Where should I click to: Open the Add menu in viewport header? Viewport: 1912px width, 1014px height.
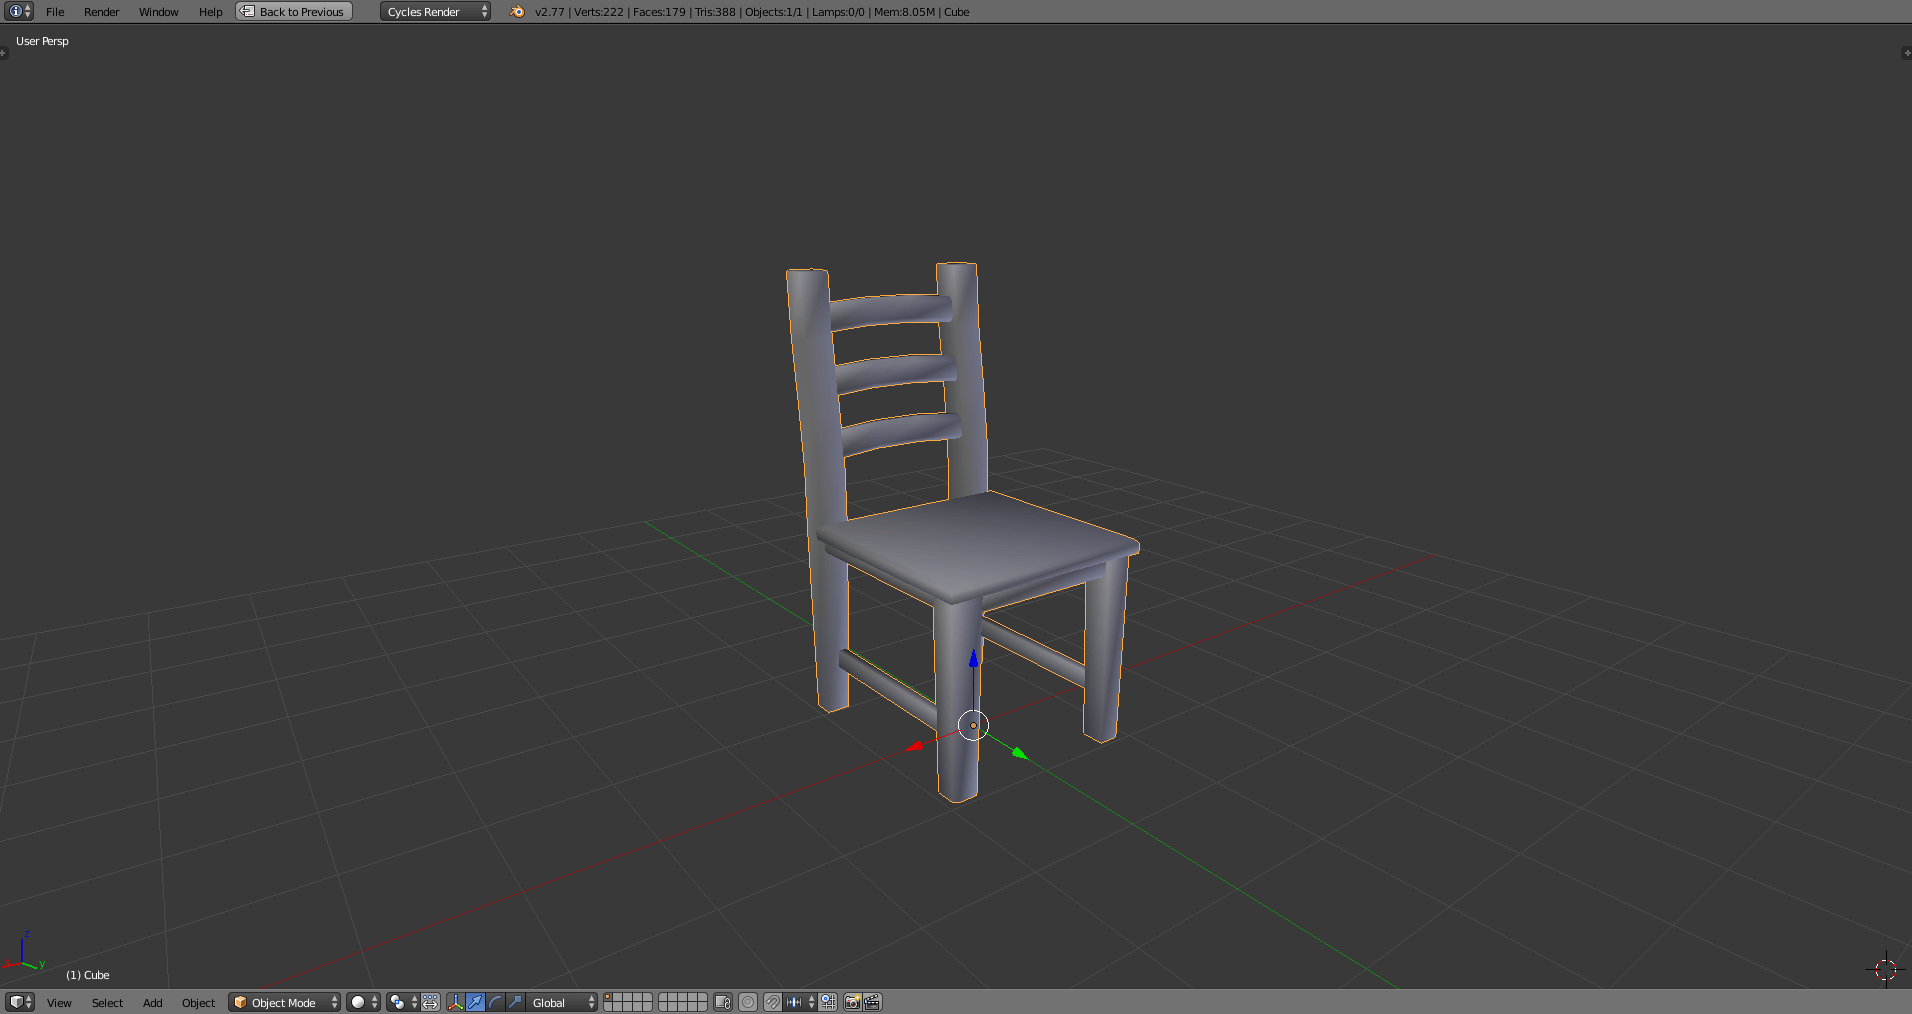tap(152, 1002)
